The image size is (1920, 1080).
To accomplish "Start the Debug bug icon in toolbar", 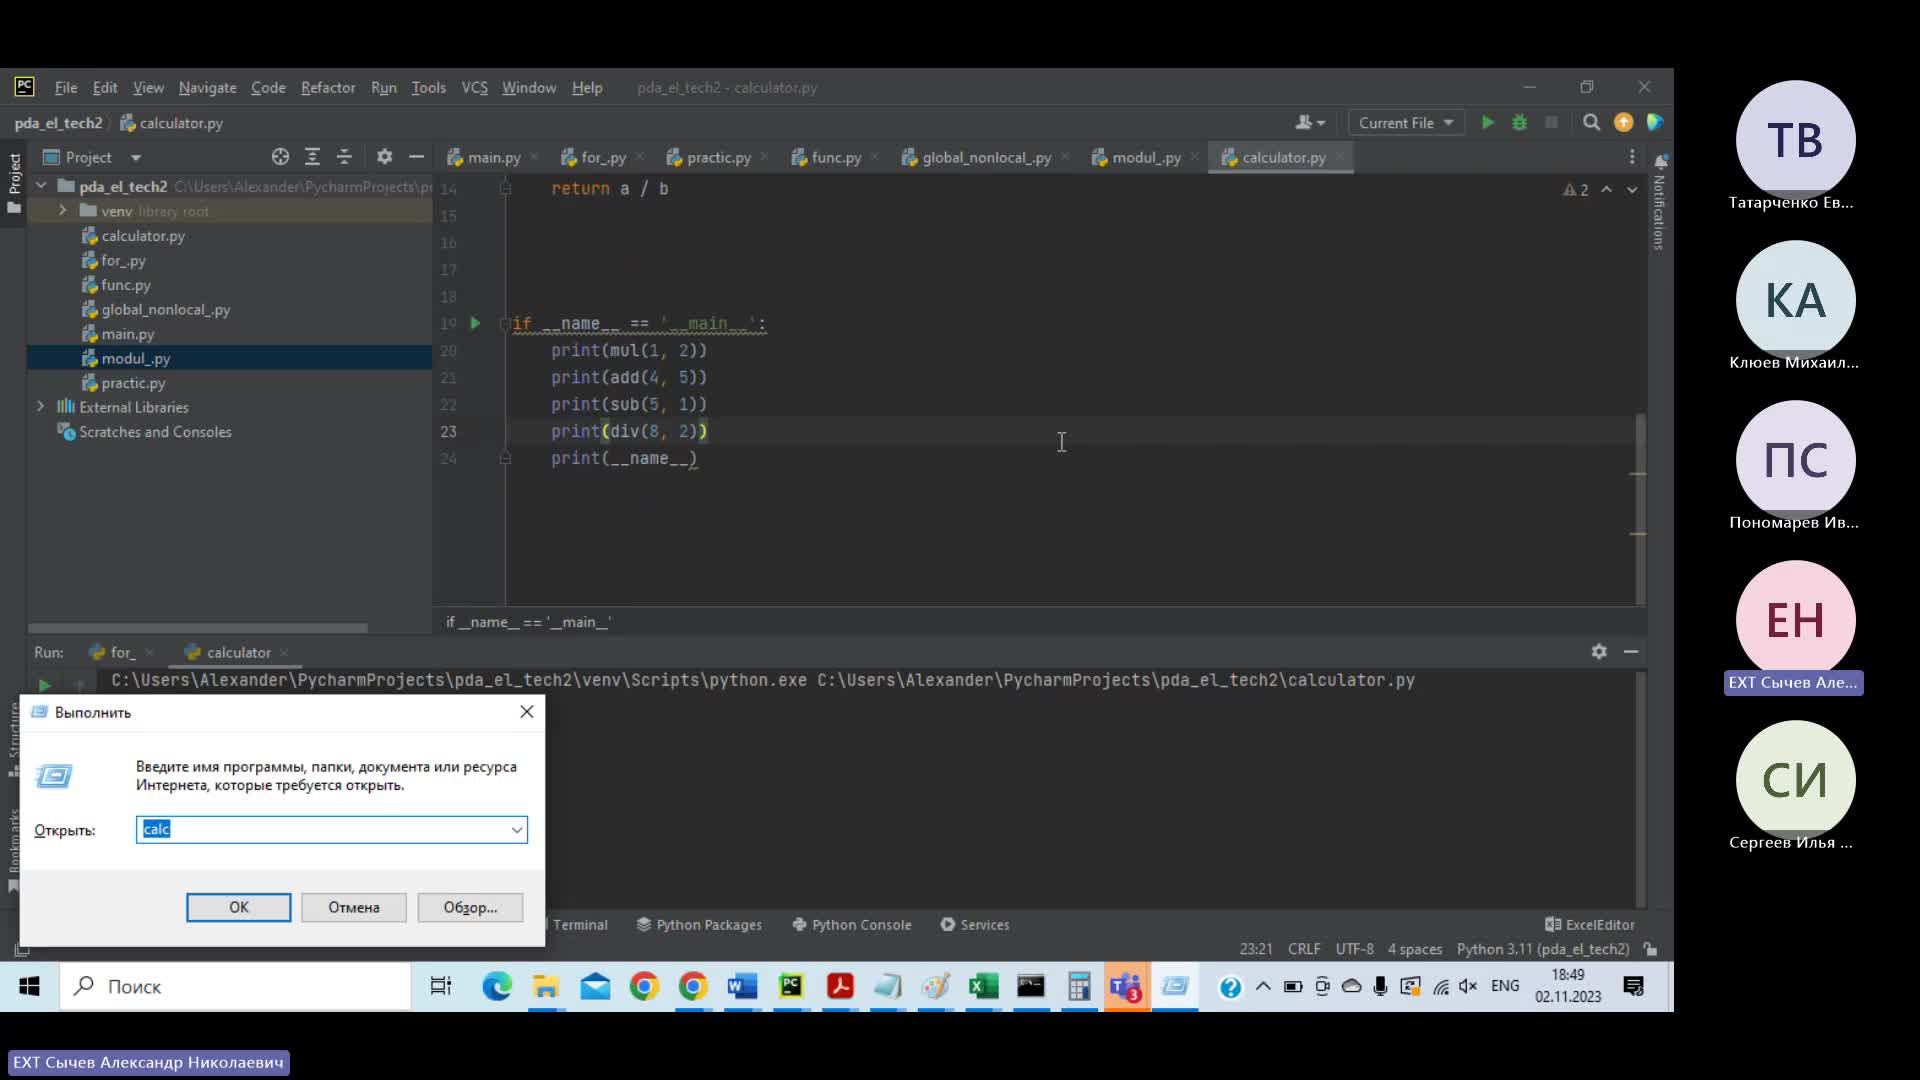I will [1519, 122].
